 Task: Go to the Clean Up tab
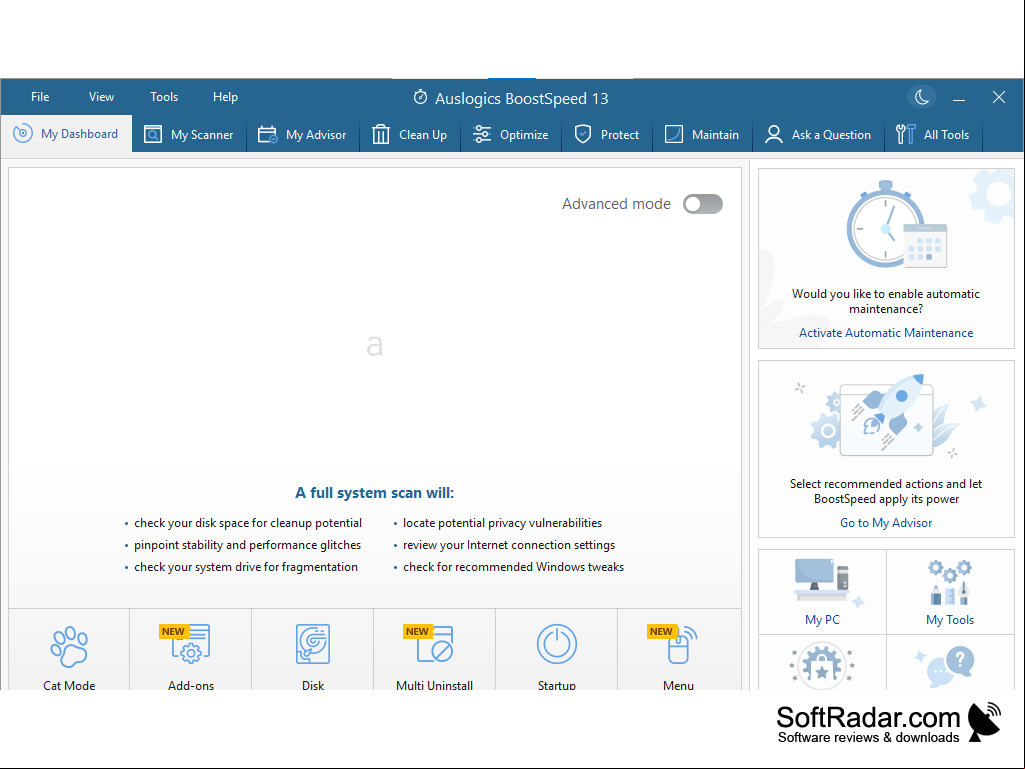click(x=410, y=135)
